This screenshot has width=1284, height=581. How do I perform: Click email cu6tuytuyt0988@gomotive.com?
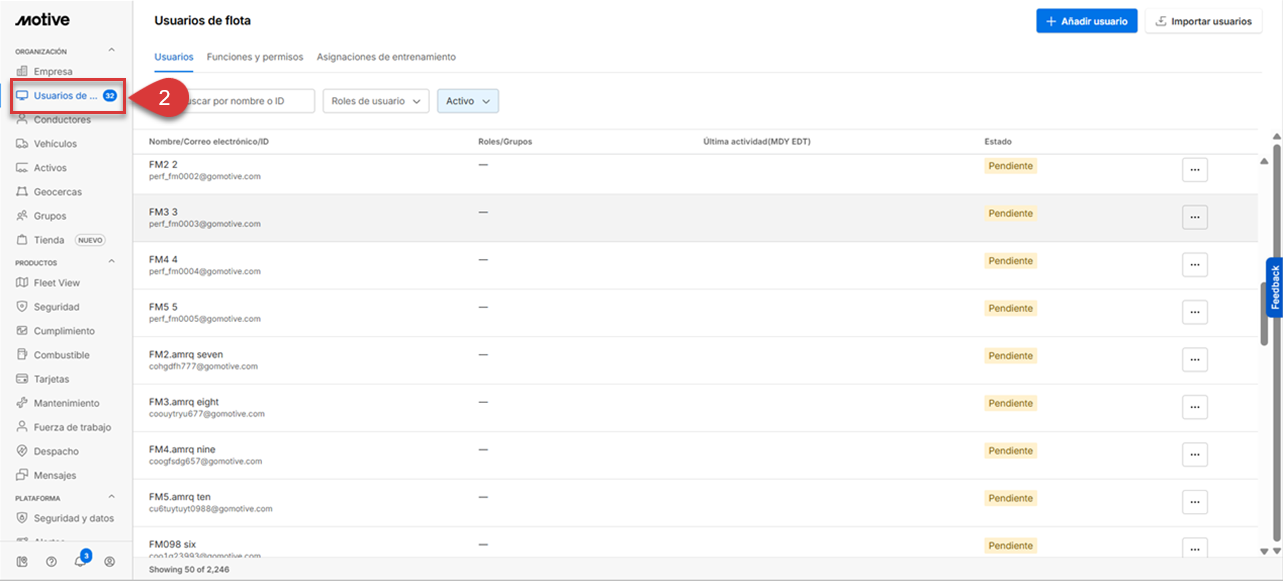pos(210,509)
